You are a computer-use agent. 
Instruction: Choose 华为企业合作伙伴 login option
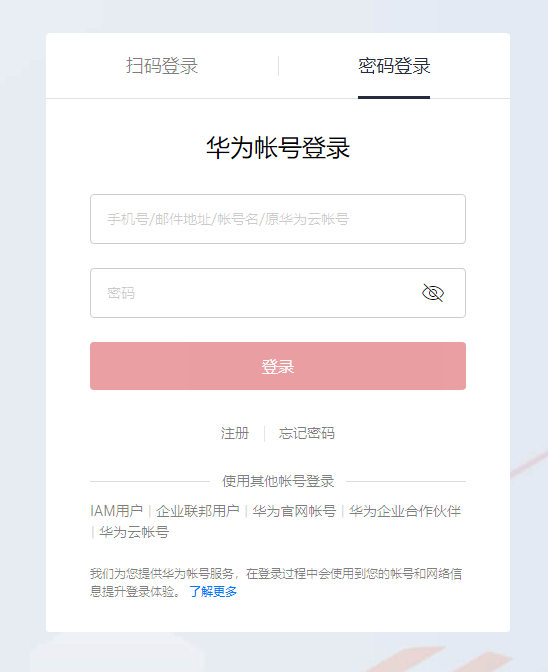point(404,511)
